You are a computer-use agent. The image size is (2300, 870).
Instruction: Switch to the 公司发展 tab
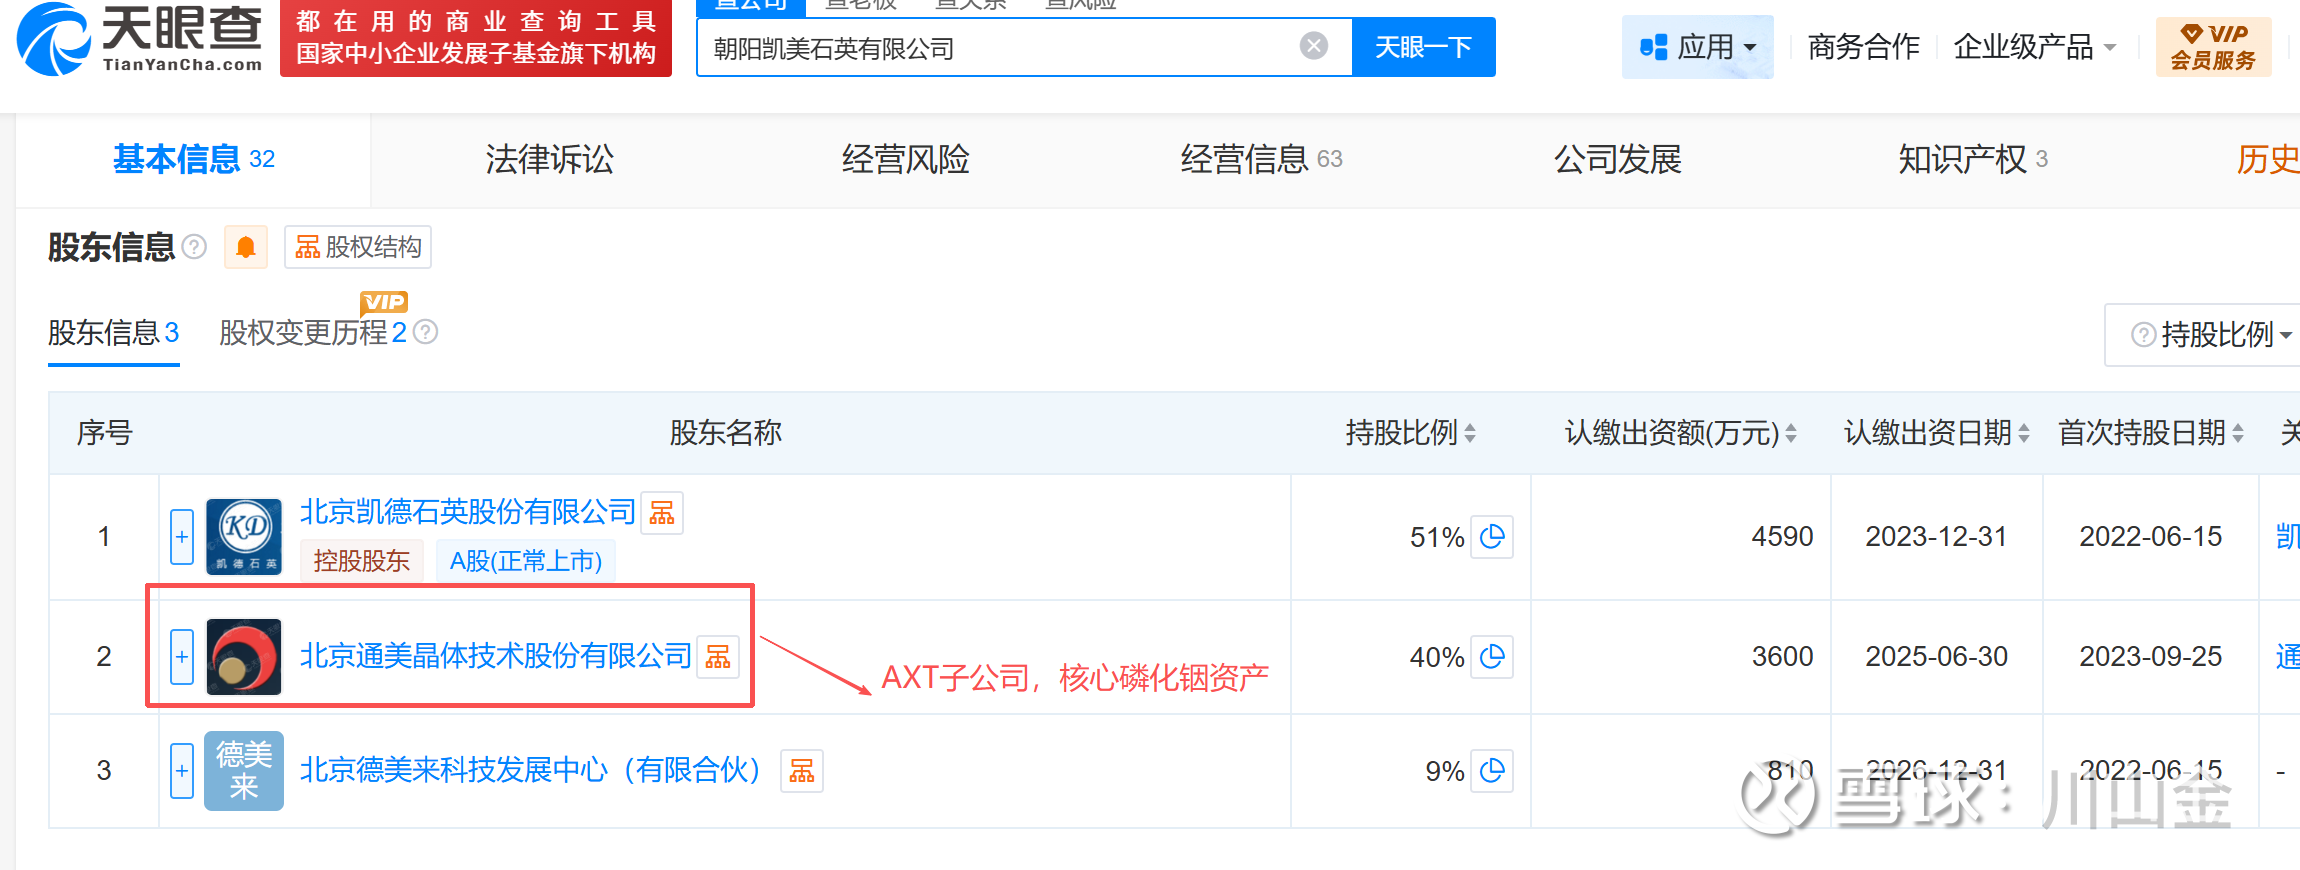pos(1617,159)
